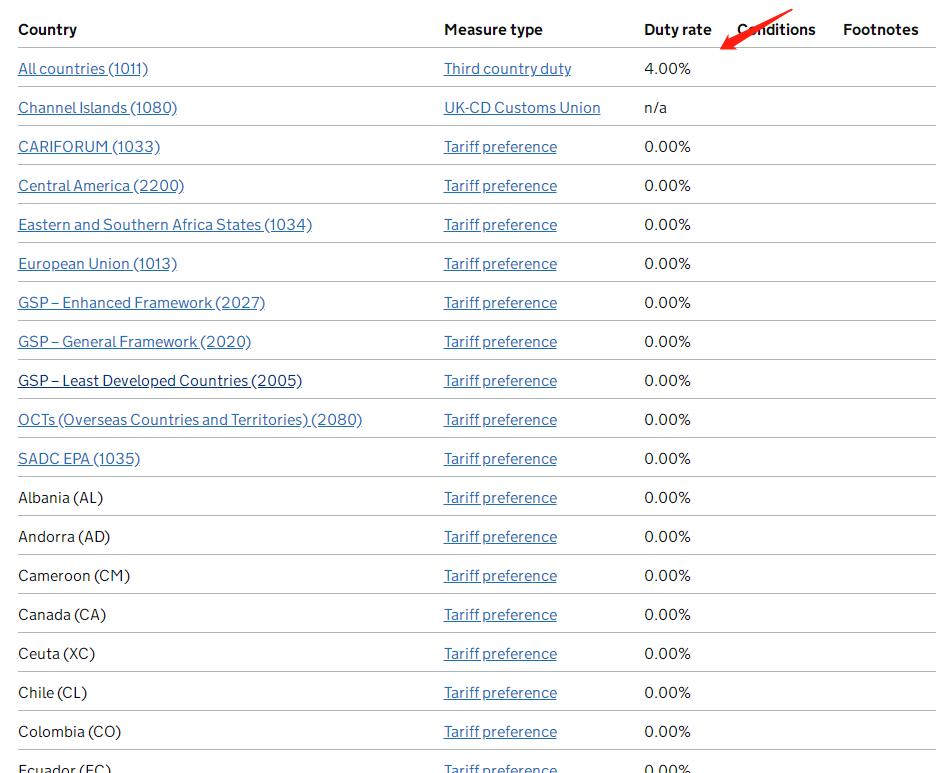Click the Footnotes column header
Image resolution: width=951 pixels, height=773 pixels.
pyautogui.click(x=881, y=30)
